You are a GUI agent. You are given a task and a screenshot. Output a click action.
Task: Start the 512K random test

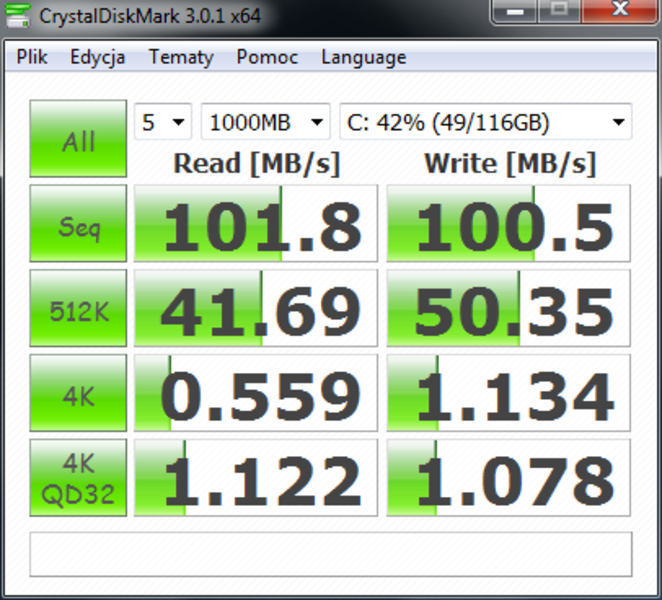coord(78,308)
